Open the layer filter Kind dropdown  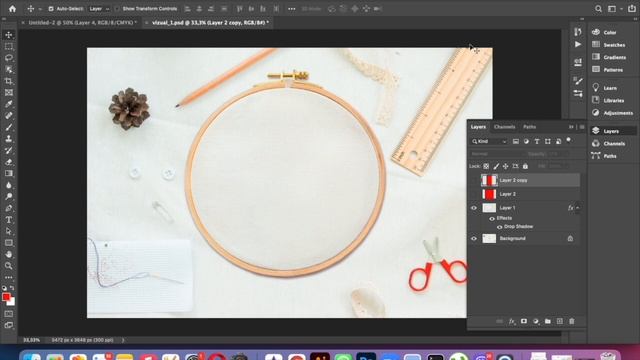click(x=489, y=141)
